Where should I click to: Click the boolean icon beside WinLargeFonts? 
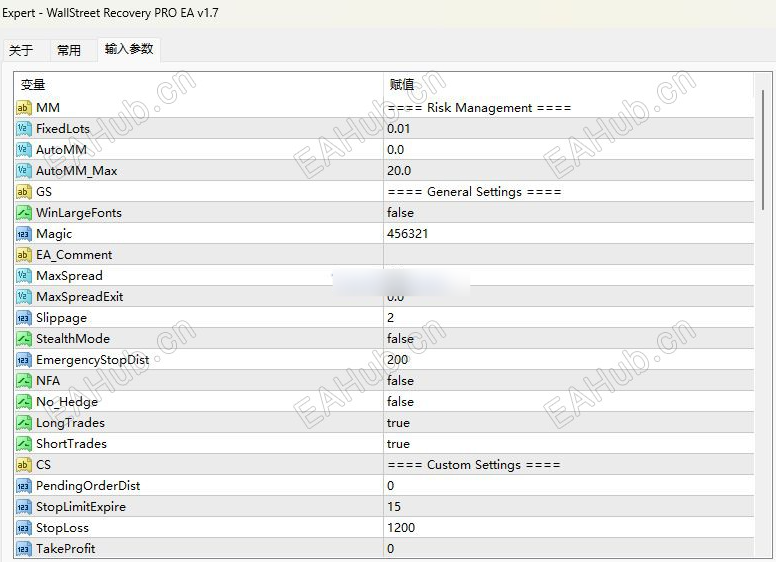[x=23, y=213]
